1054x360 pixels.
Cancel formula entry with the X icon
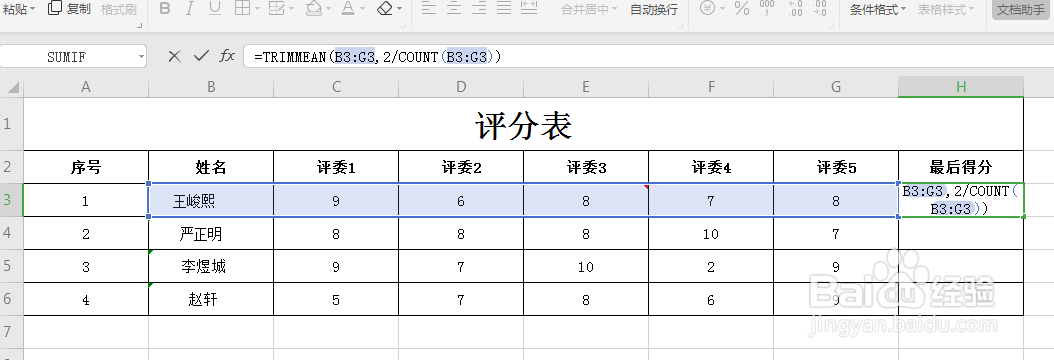[175, 56]
